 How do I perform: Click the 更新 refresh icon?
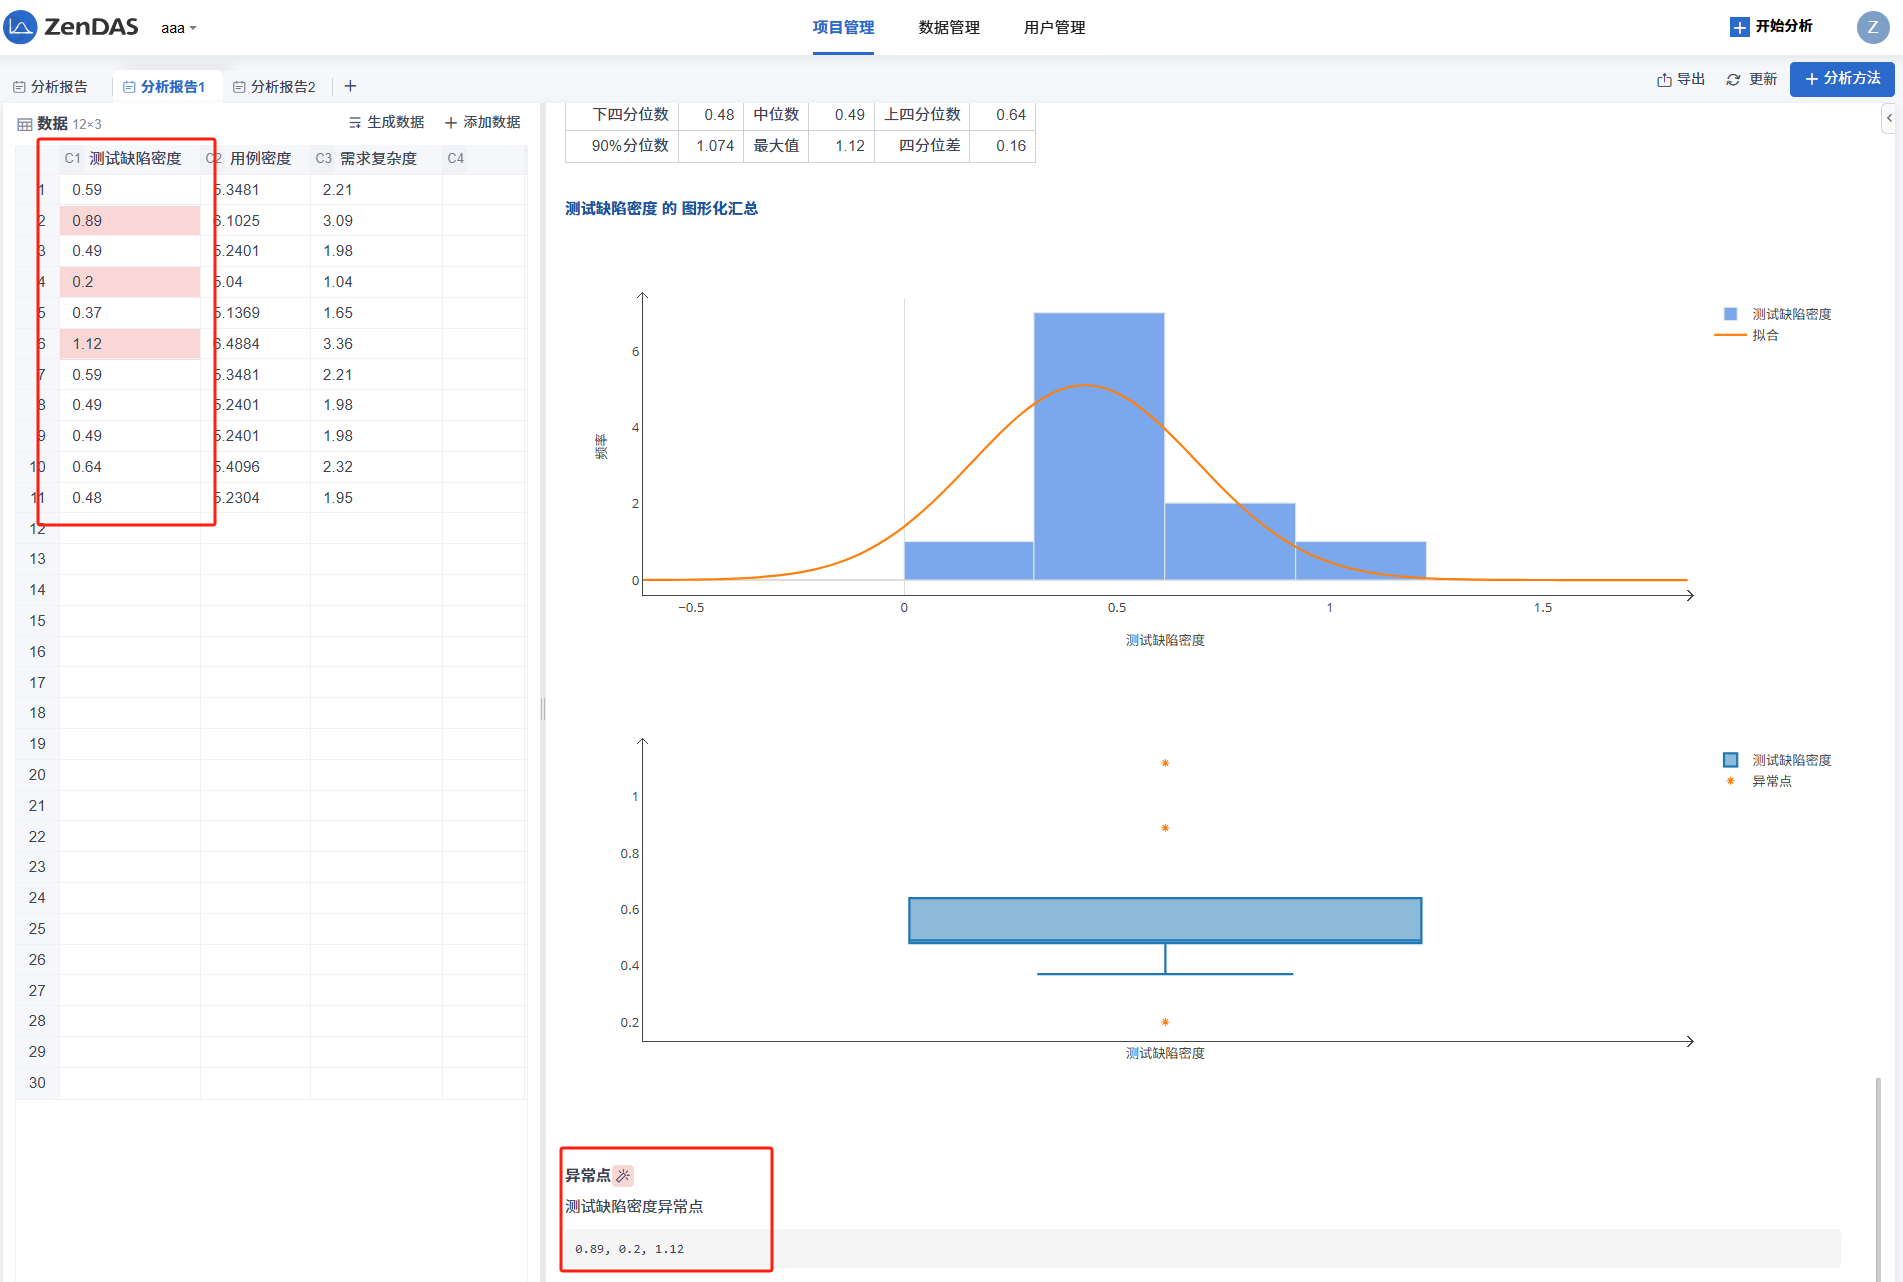click(x=1733, y=80)
